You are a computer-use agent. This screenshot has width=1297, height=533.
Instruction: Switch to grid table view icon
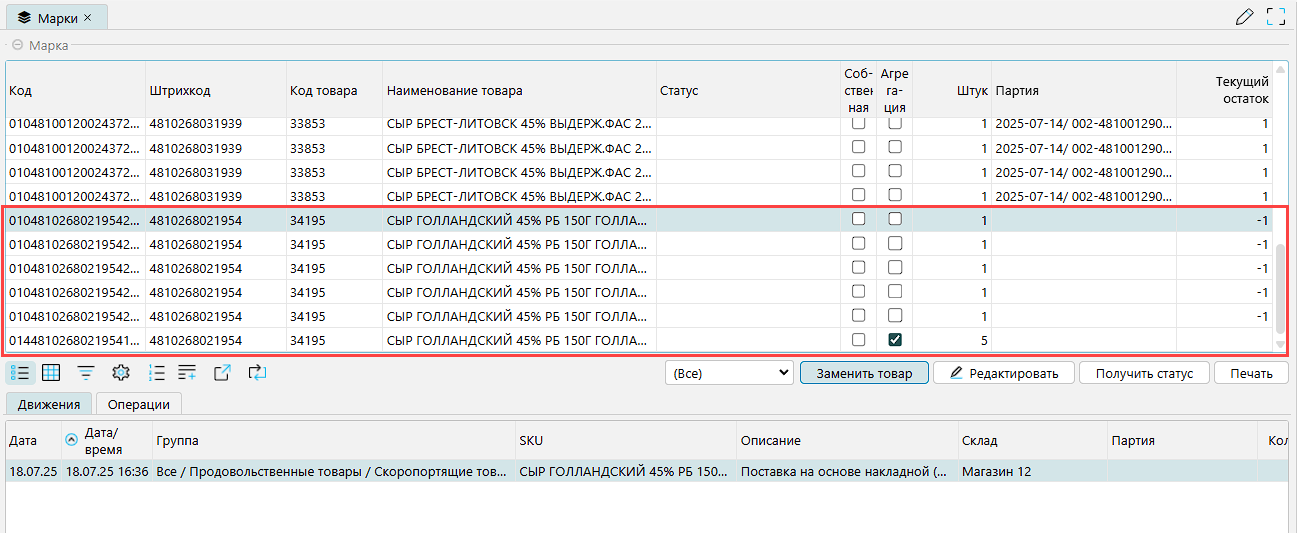click(51, 373)
